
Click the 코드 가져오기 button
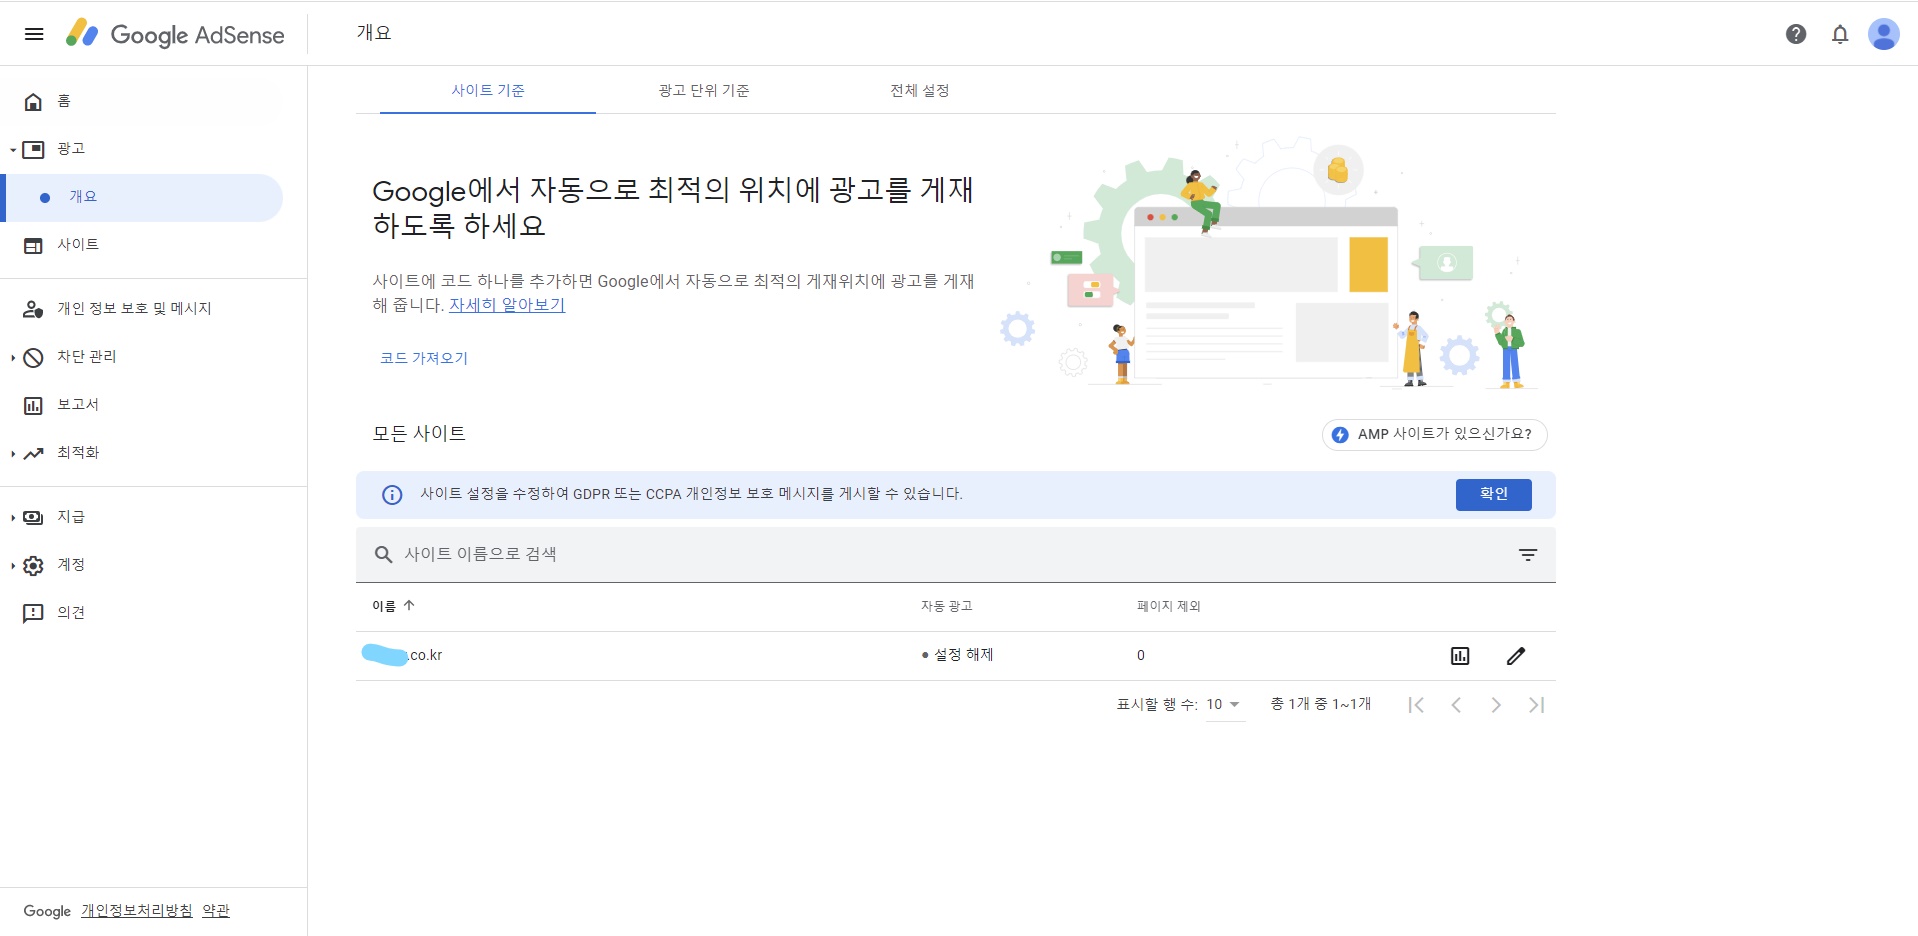coord(424,359)
